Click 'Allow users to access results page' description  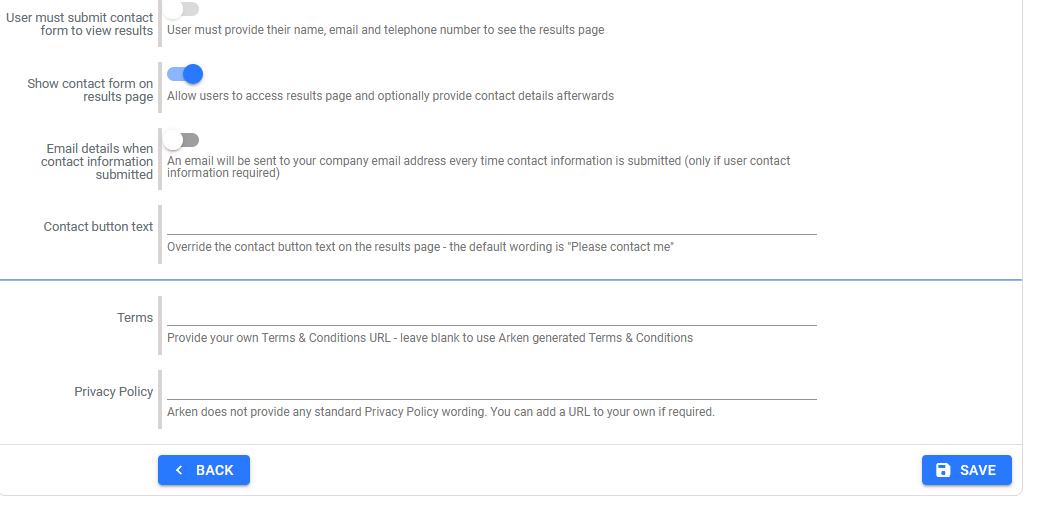click(x=390, y=96)
